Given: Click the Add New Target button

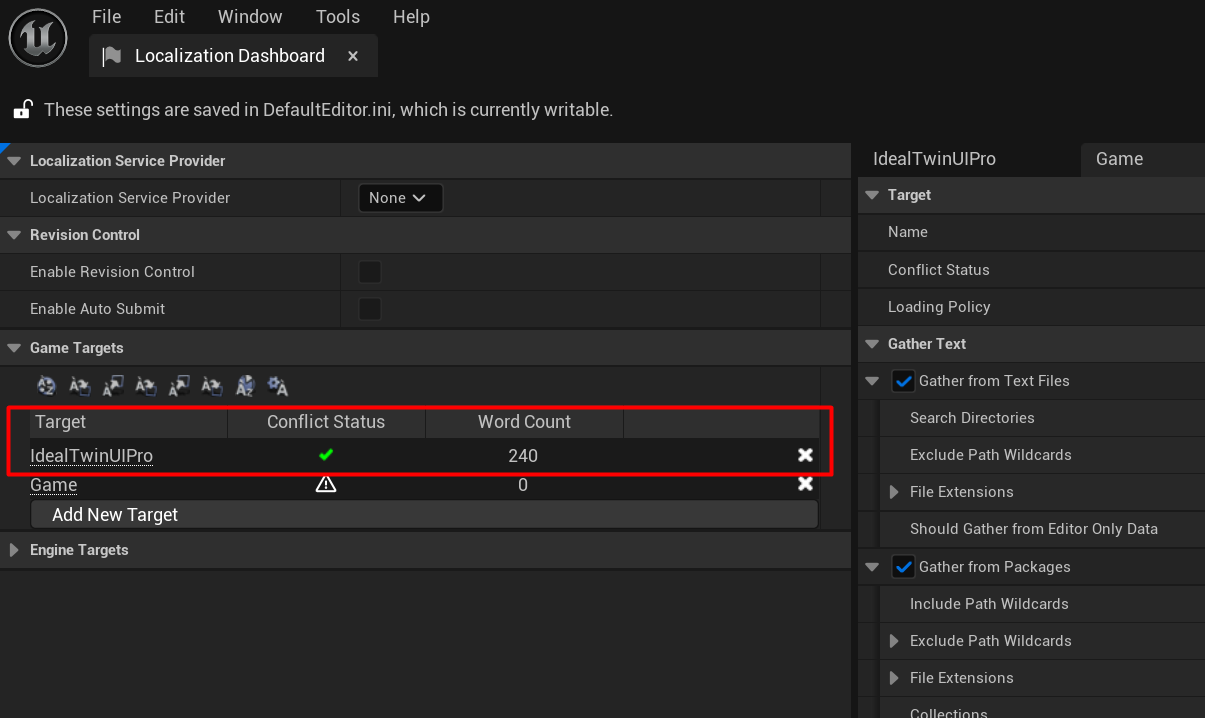Looking at the screenshot, I should tap(115, 514).
